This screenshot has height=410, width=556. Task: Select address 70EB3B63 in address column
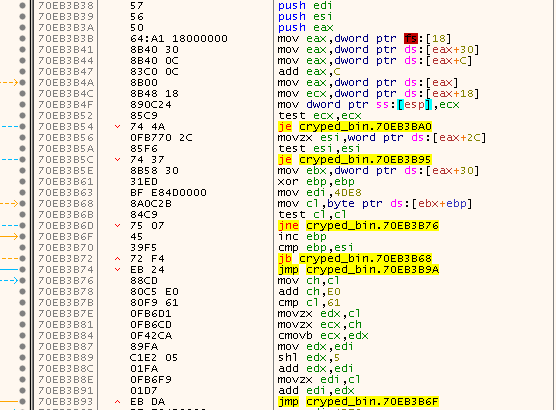66,193
